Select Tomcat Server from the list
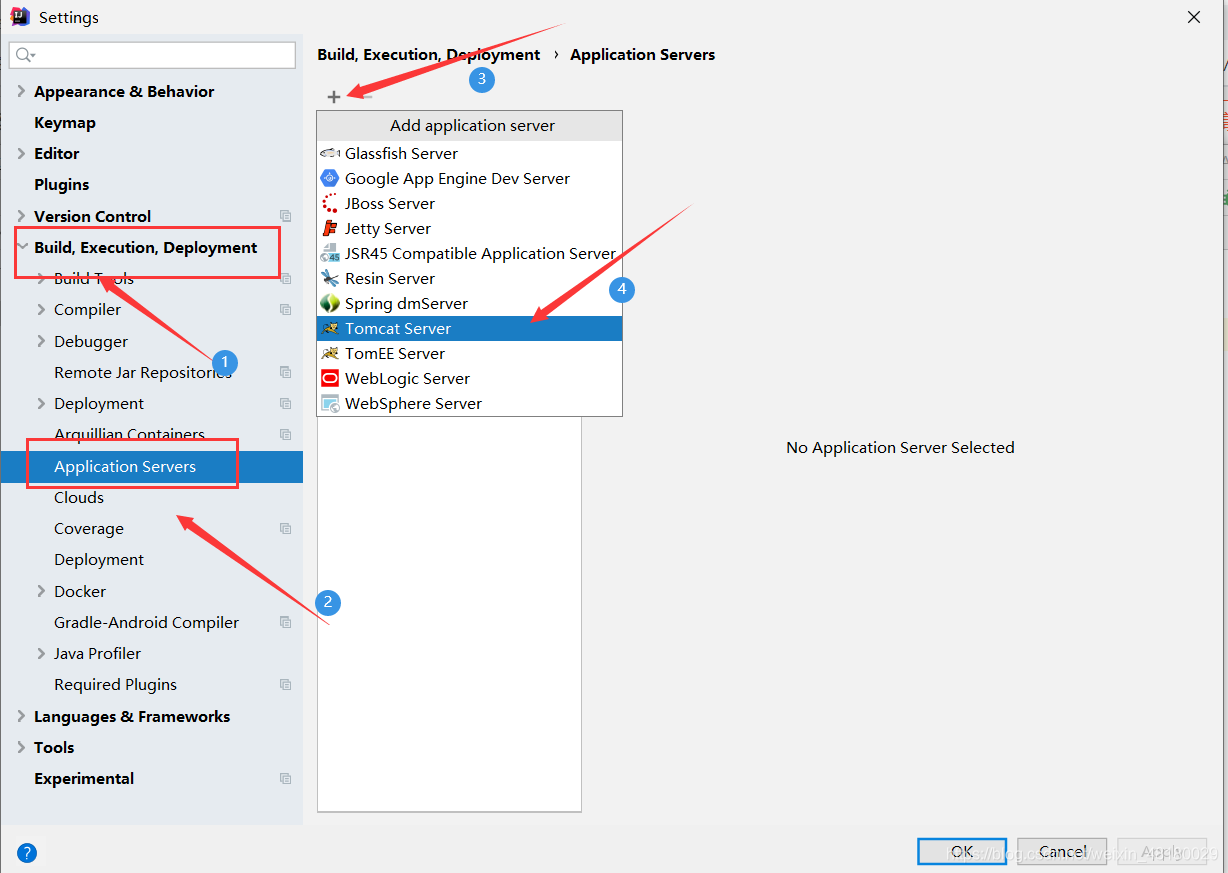 click(470, 328)
